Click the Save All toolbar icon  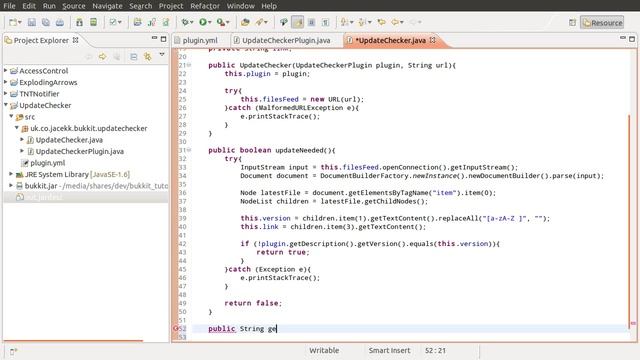(x=46, y=22)
